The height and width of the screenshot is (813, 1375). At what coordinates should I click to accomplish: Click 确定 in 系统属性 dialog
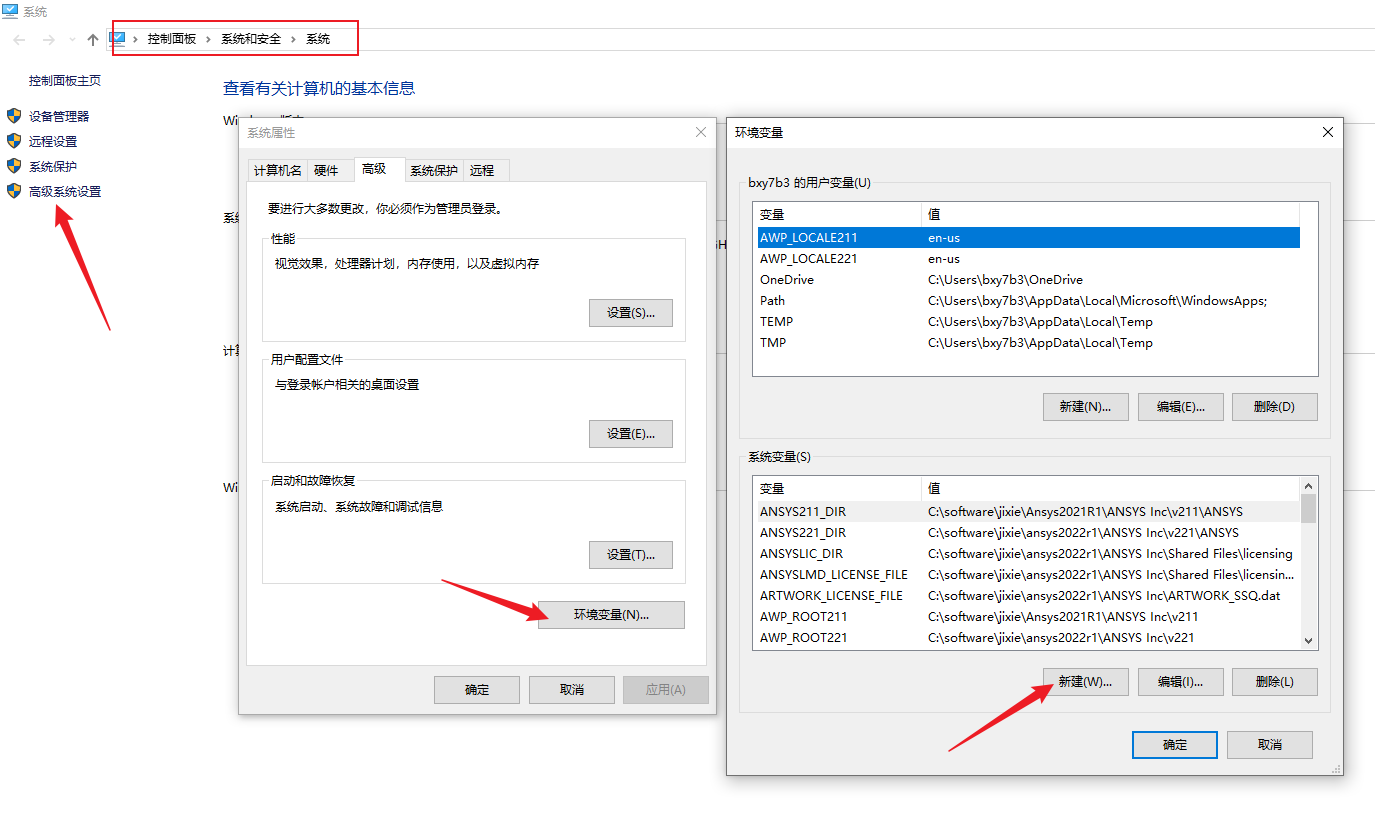point(477,690)
